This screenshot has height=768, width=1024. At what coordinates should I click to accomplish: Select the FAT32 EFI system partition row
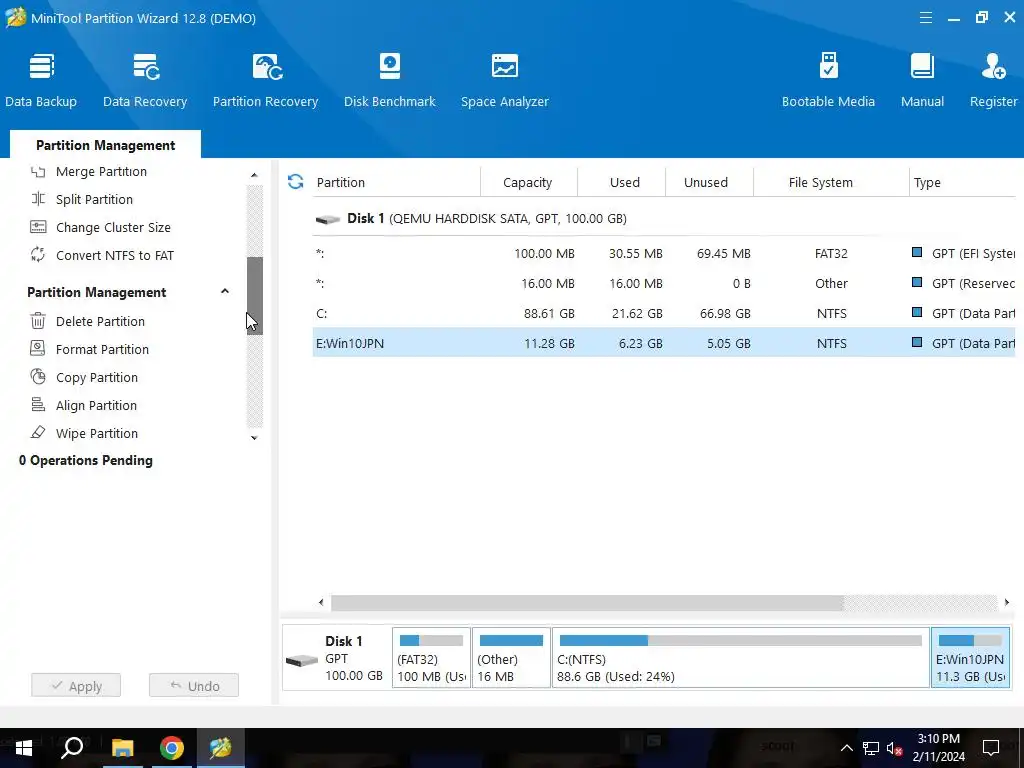click(x=664, y=253)
